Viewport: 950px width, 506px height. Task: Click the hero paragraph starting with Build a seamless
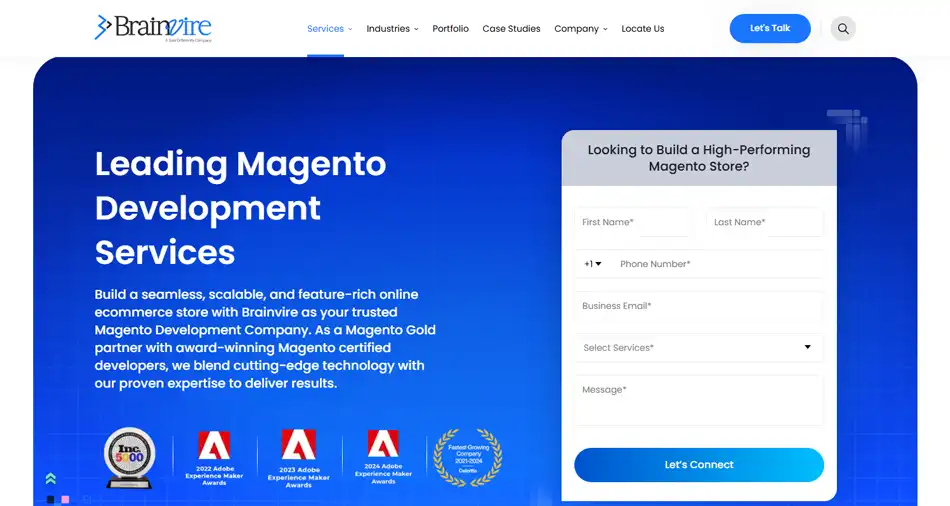(x=265, y=339)
